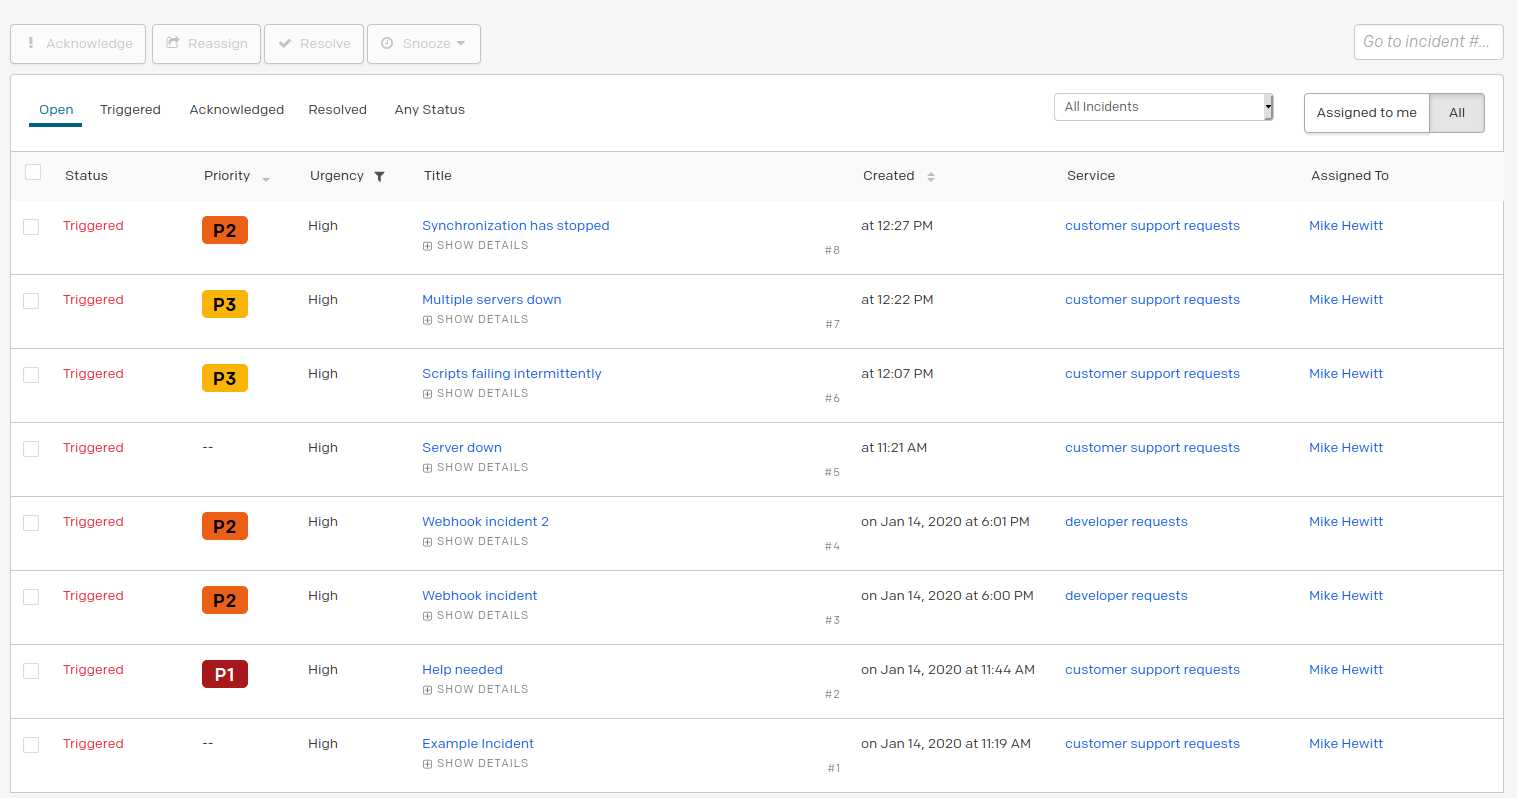1517x798 pixels.
Task: Select the Resolve checkmark icon
Action: pos(287,43)
